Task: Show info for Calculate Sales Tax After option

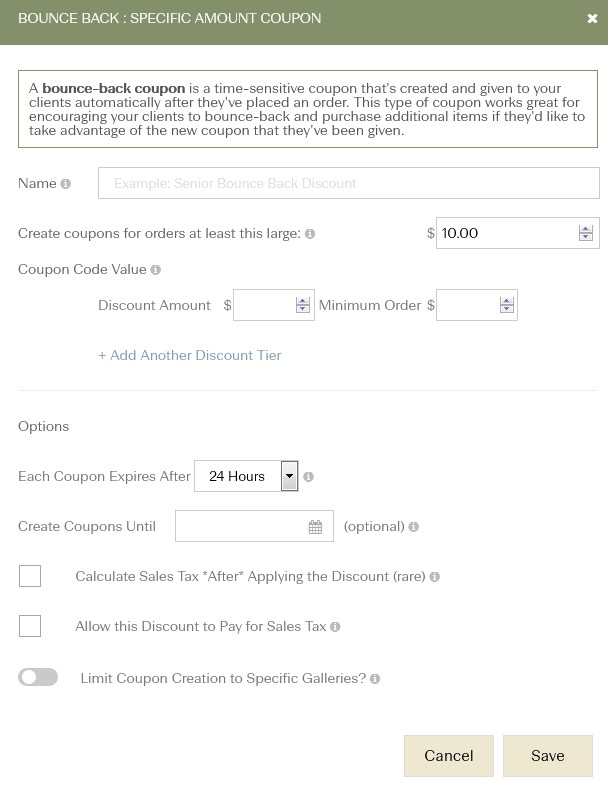Action: click(435, 577)
